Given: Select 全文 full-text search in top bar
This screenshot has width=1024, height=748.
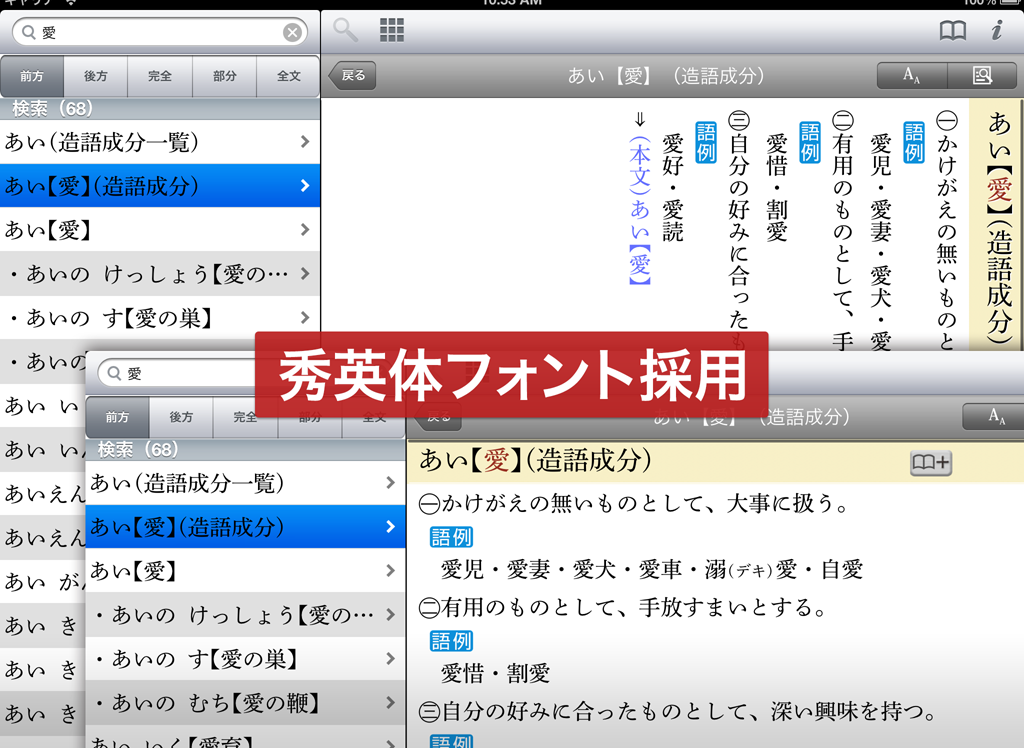Looking at the screenshot, I should [289, 76].
